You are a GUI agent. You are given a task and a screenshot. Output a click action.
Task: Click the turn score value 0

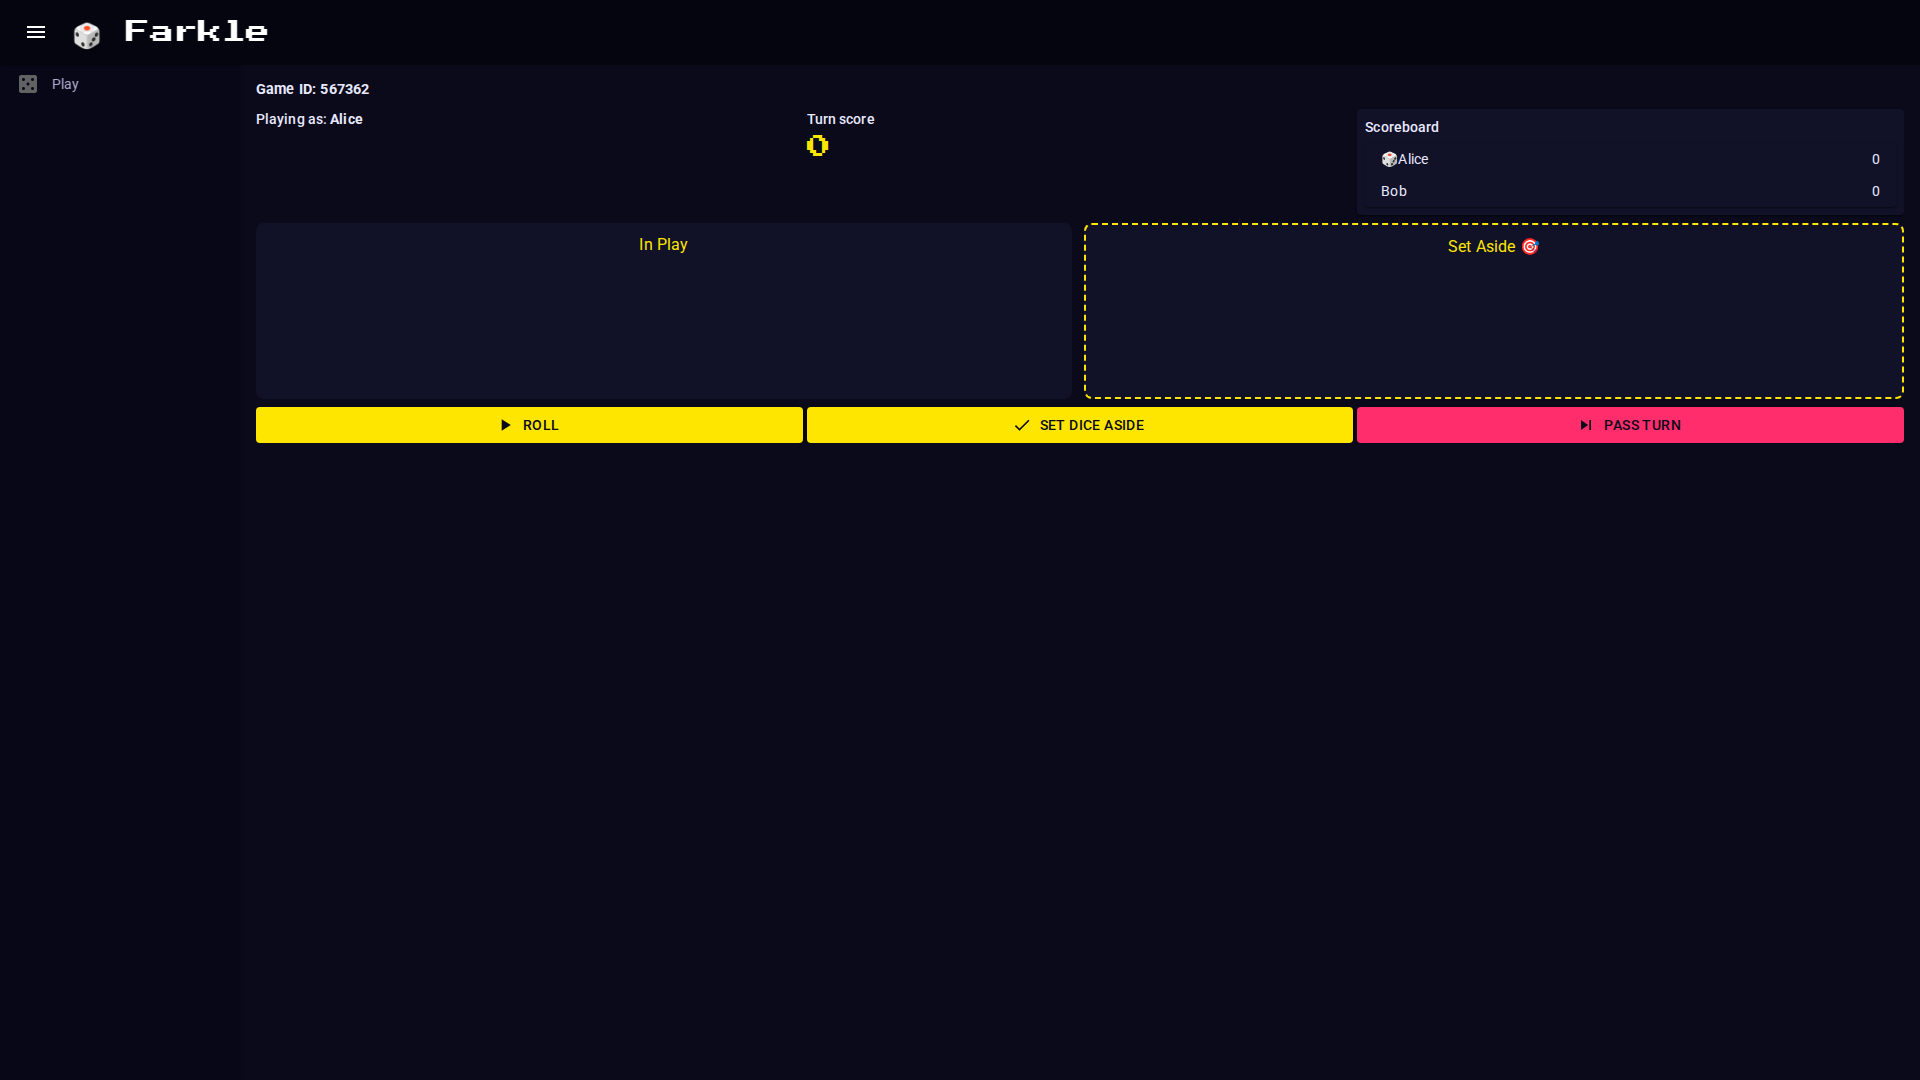(817, 146)
